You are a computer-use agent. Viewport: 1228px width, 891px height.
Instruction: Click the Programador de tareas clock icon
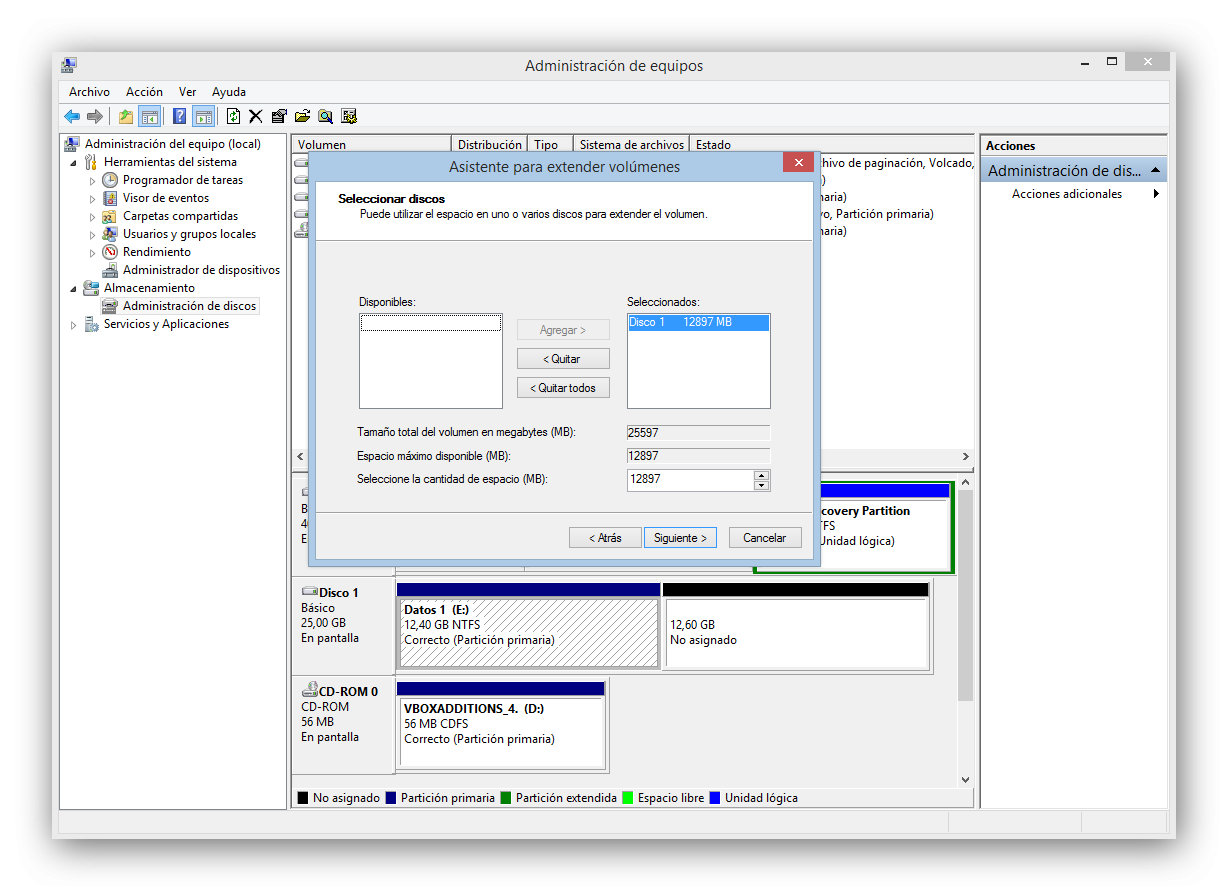(110, 180)
